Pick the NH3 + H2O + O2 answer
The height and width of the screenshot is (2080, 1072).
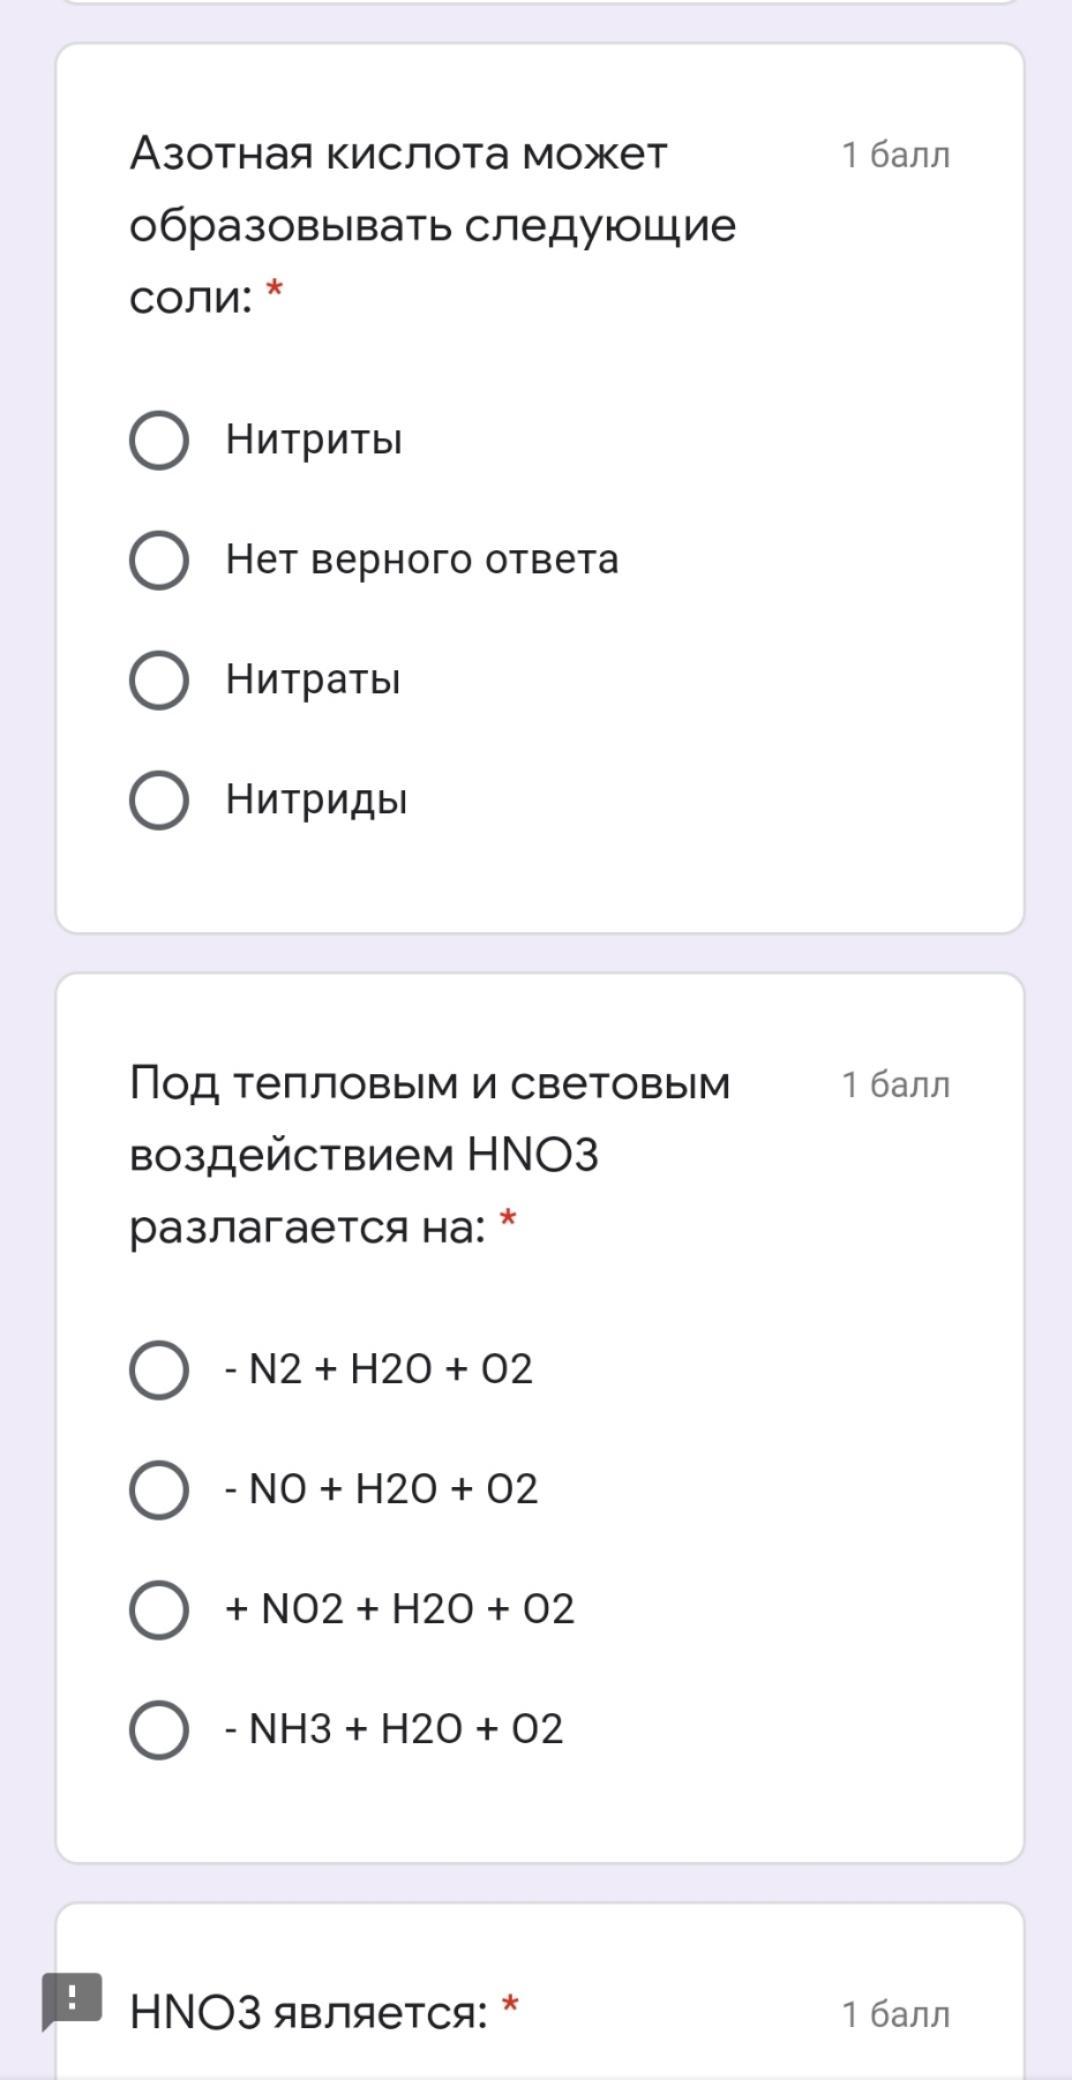pos(159,1730)
